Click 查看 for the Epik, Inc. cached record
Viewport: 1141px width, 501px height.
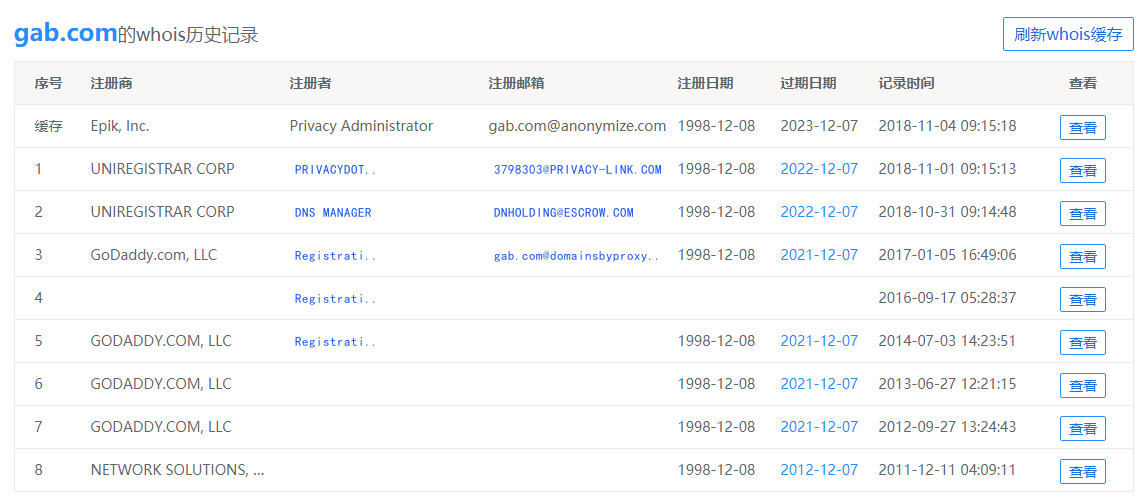click(1082, 127)
